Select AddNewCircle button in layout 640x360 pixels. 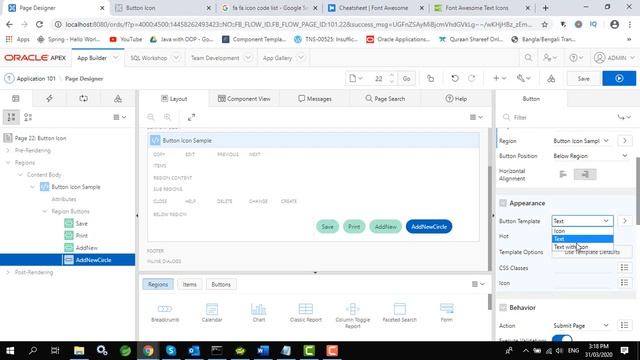(x=429, y=227)
